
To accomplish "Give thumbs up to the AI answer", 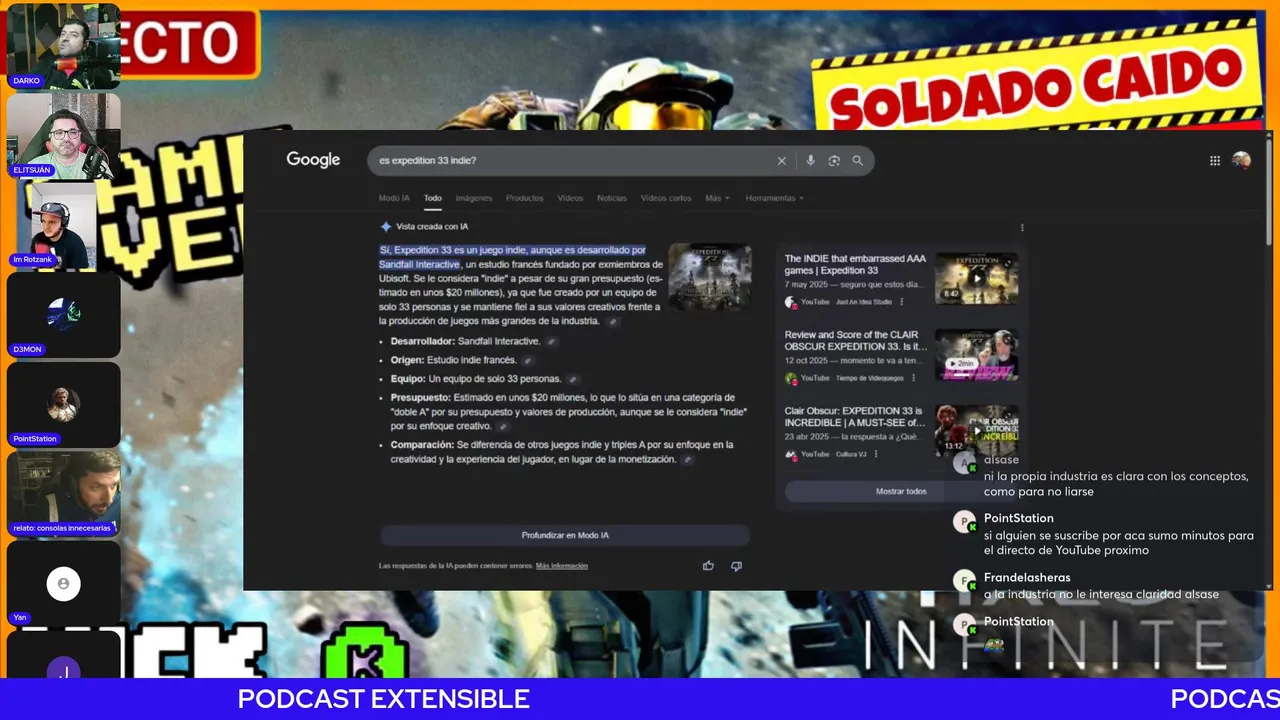I will click(708, 566).
